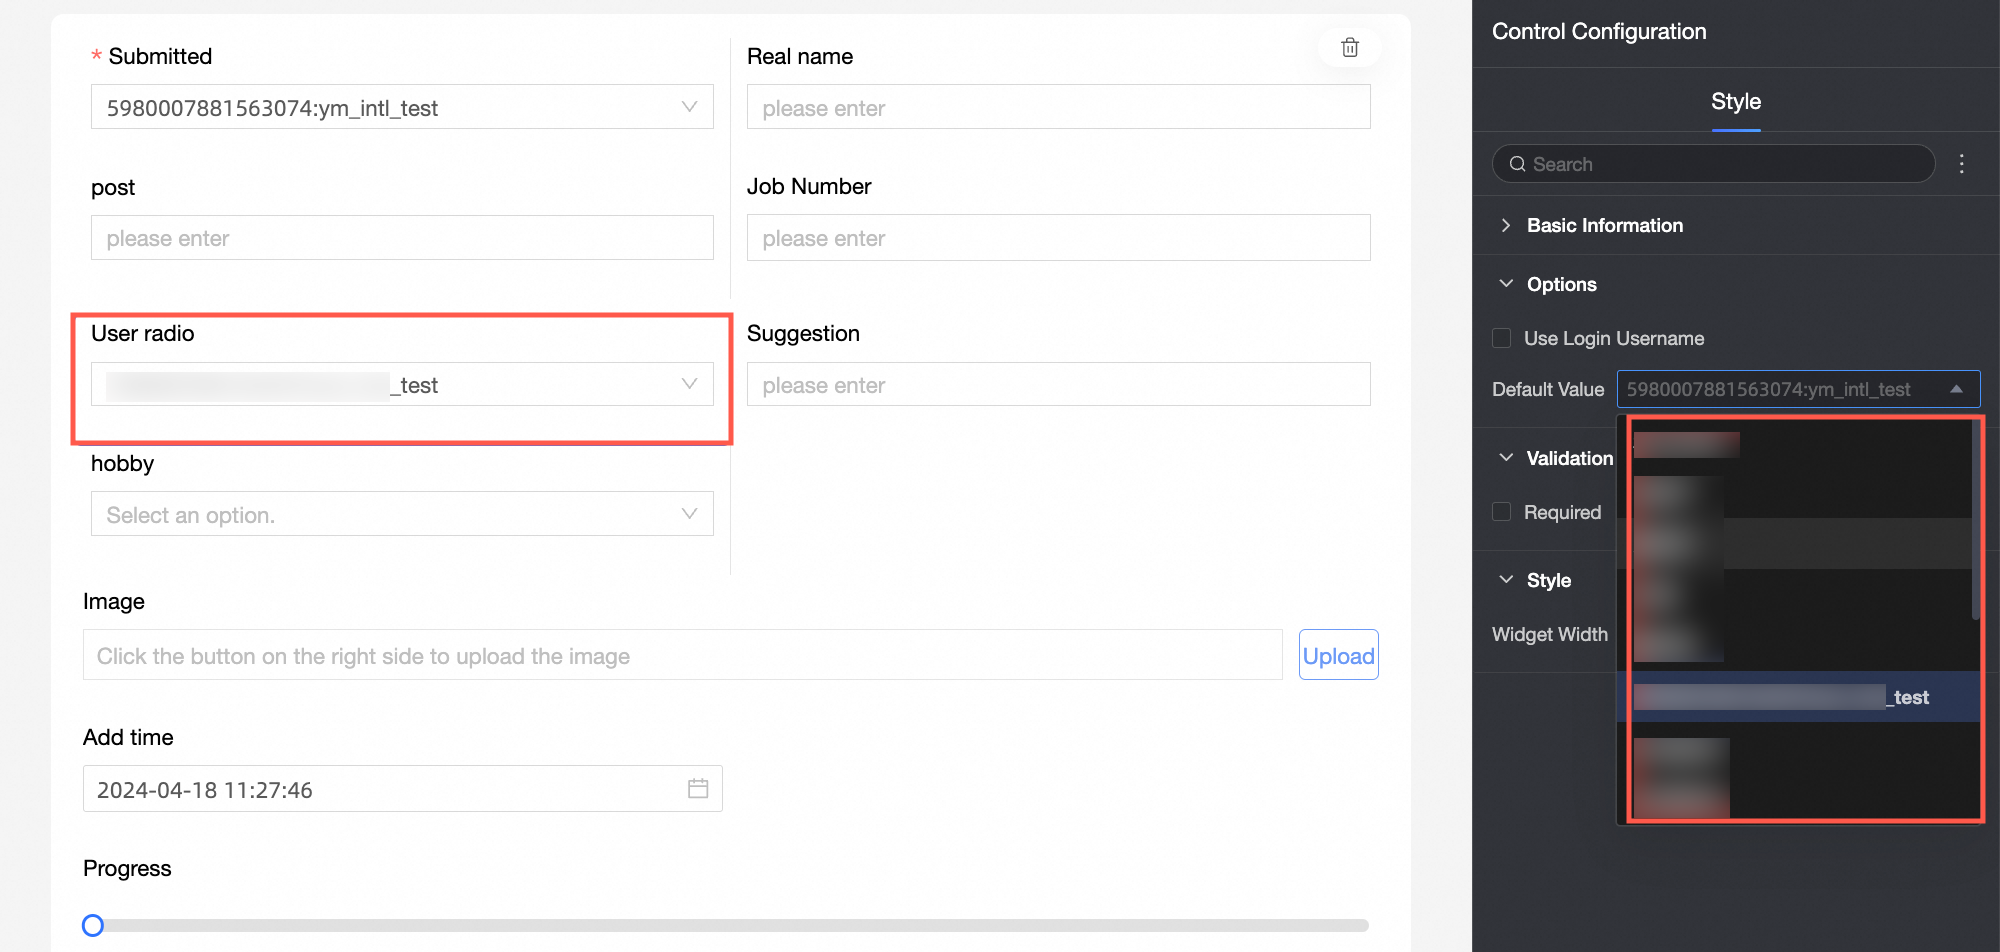Expand the Basic Information section
2000x952 pixels.
point(1506,226)
